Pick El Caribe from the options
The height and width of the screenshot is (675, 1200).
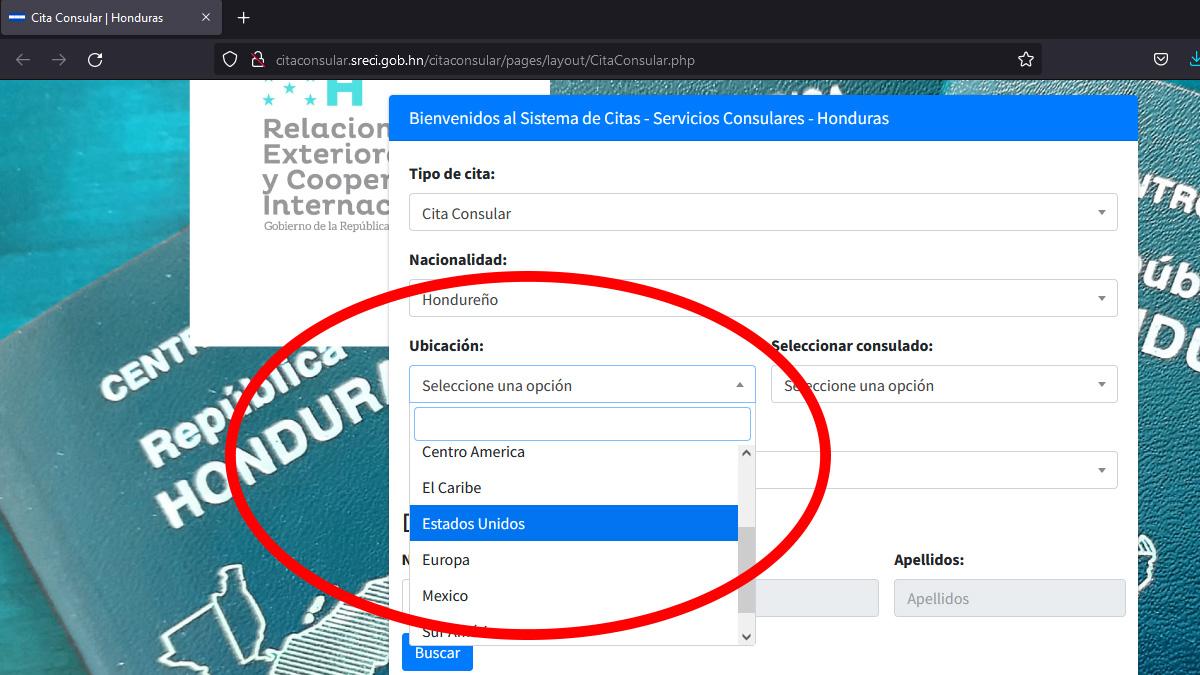(574, 488)
